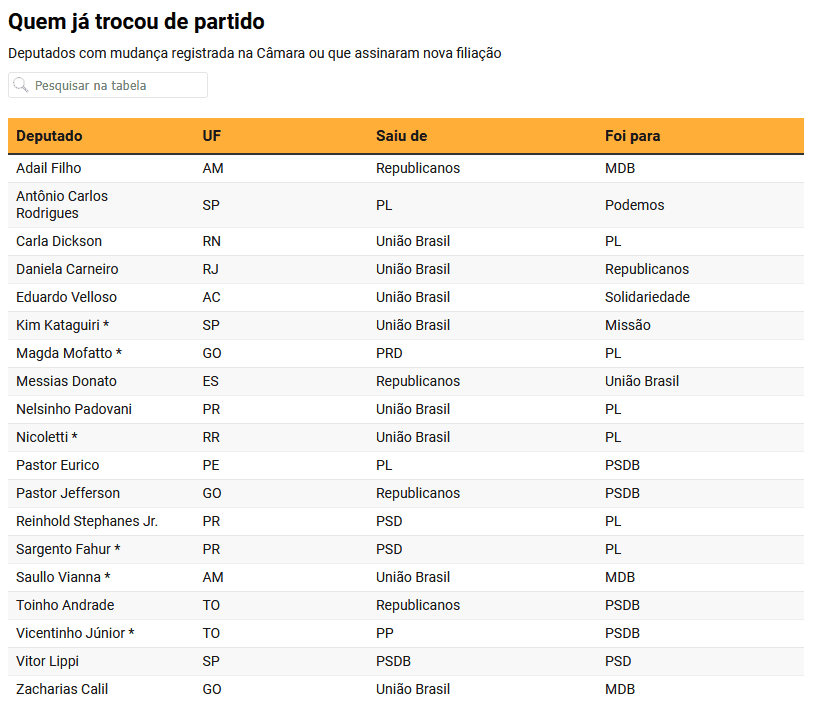813x710 pixels.
Task: Click Vitor Lippi's PSD destination cell
Action: click(x=618, y=661)
